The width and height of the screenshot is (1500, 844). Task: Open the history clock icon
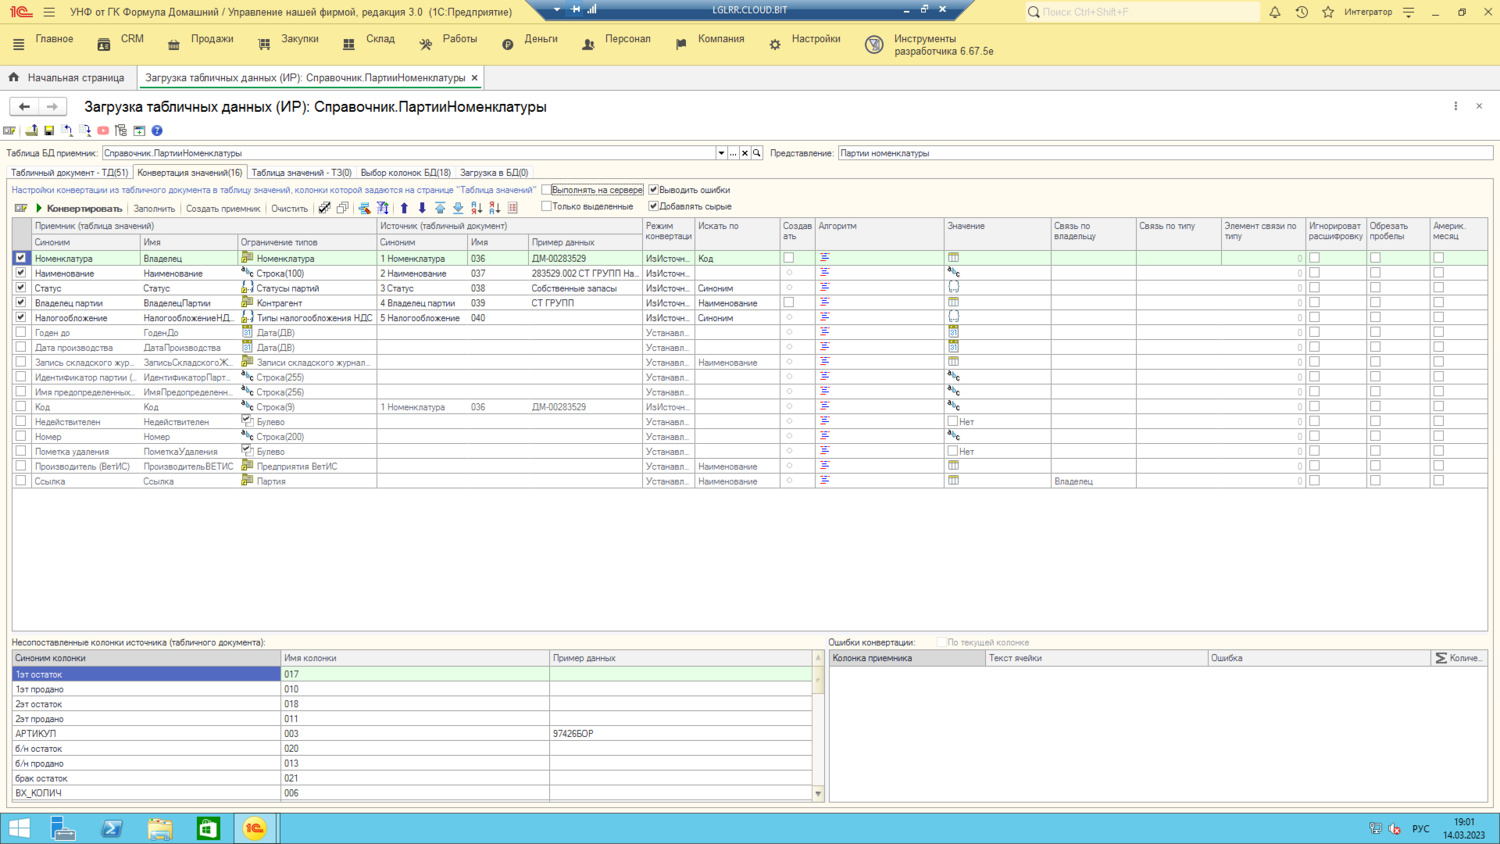pyautogui.click(x=1301, y=12)
